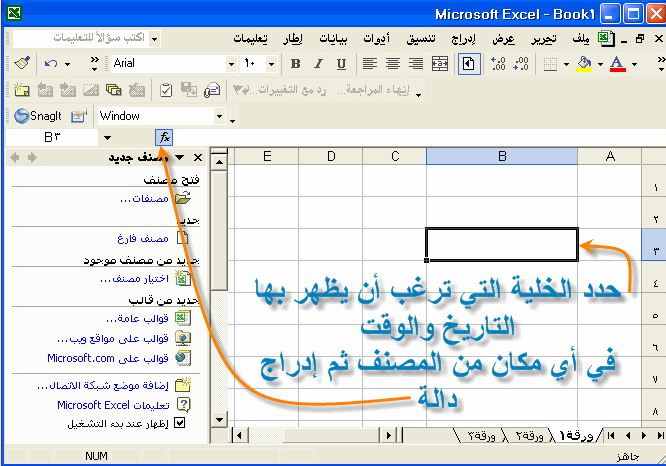Screen dimensions: 666x466
Task: Toggle Bold formatting
Action: pos(295,64)
